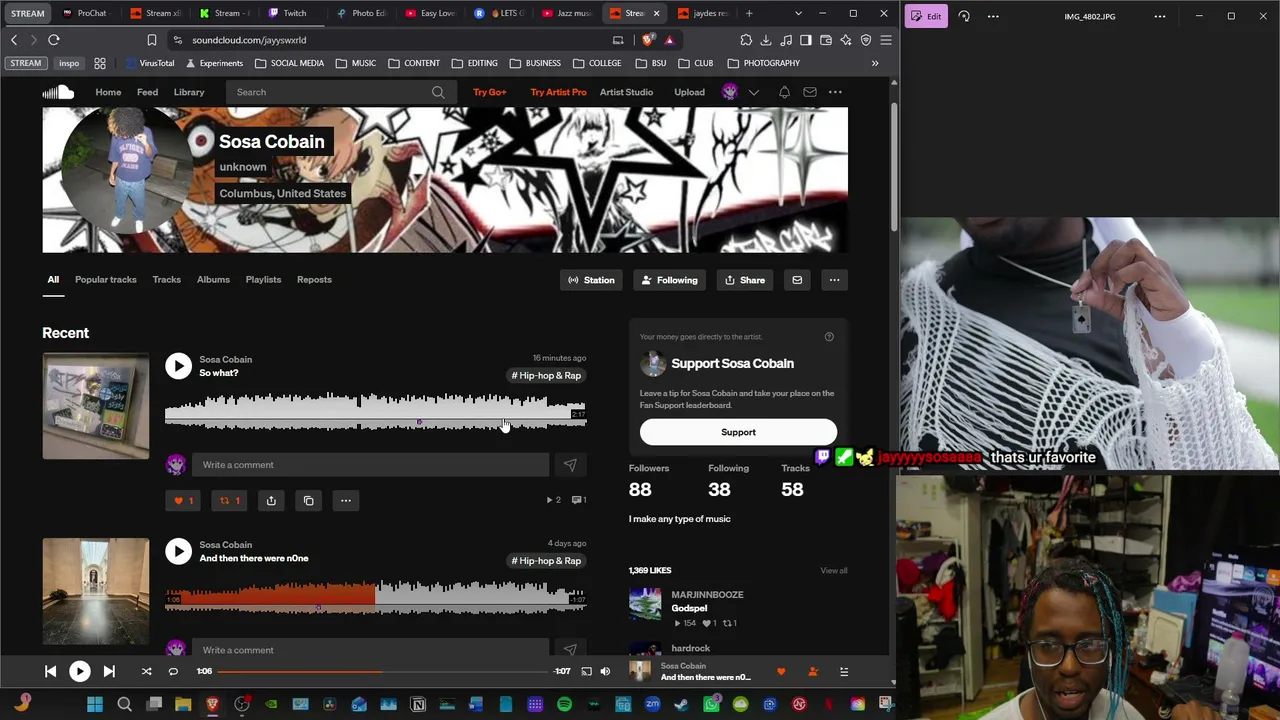Open the So what? cover thumbnail
This screenshot has width=1280, height=720.
point(95,406)
